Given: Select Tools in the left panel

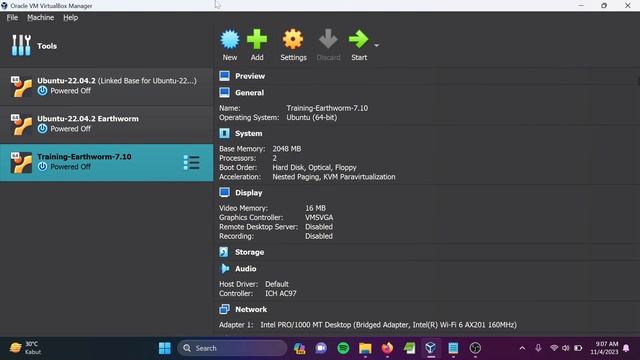Looking at the screenshot, I should (107, 46).
